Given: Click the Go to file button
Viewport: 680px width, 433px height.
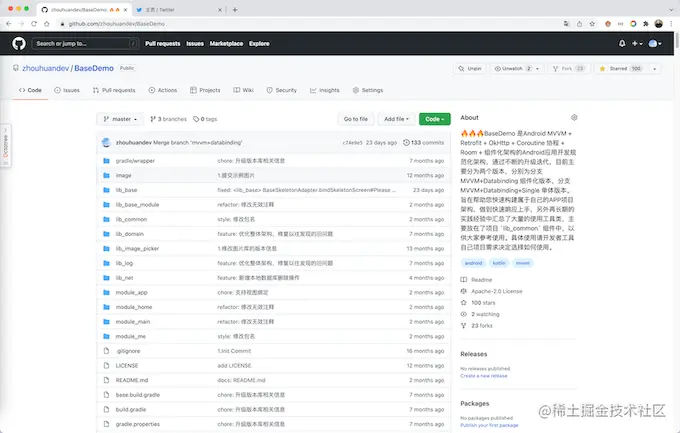Looking at the screenshot, I should (x=356, y=119).
